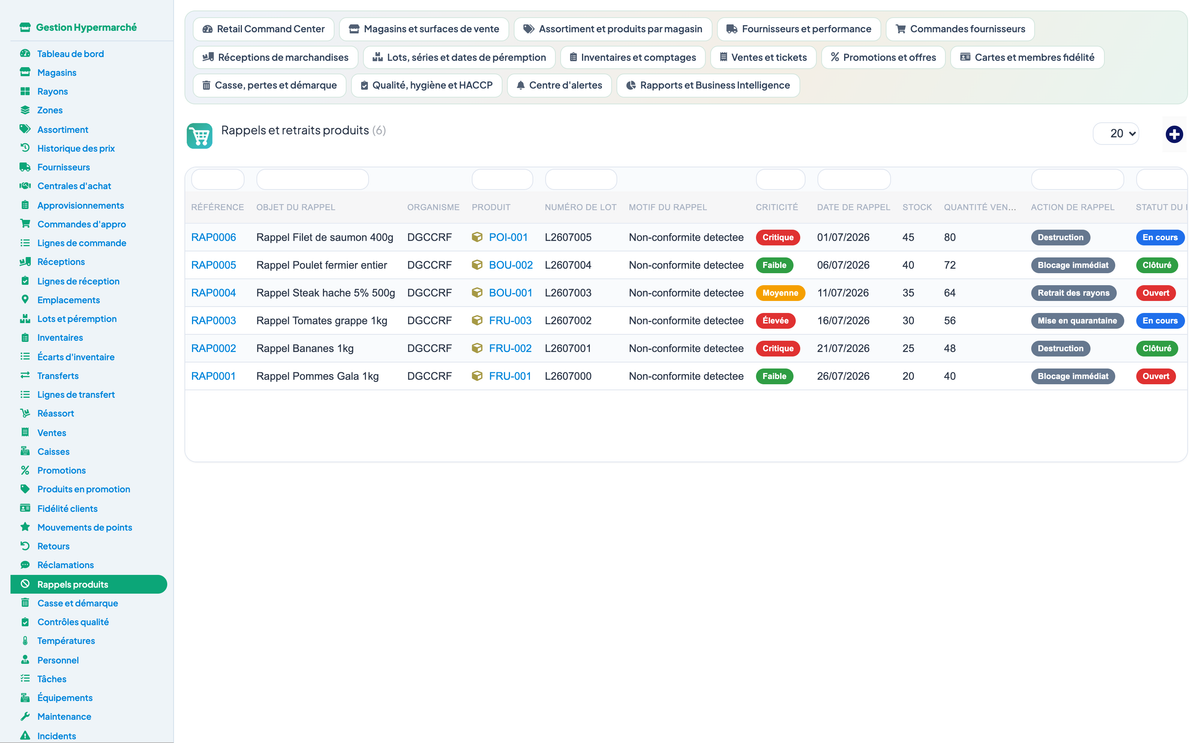
Task: Open Retail Command Center tab
Action: pos(263,29)
